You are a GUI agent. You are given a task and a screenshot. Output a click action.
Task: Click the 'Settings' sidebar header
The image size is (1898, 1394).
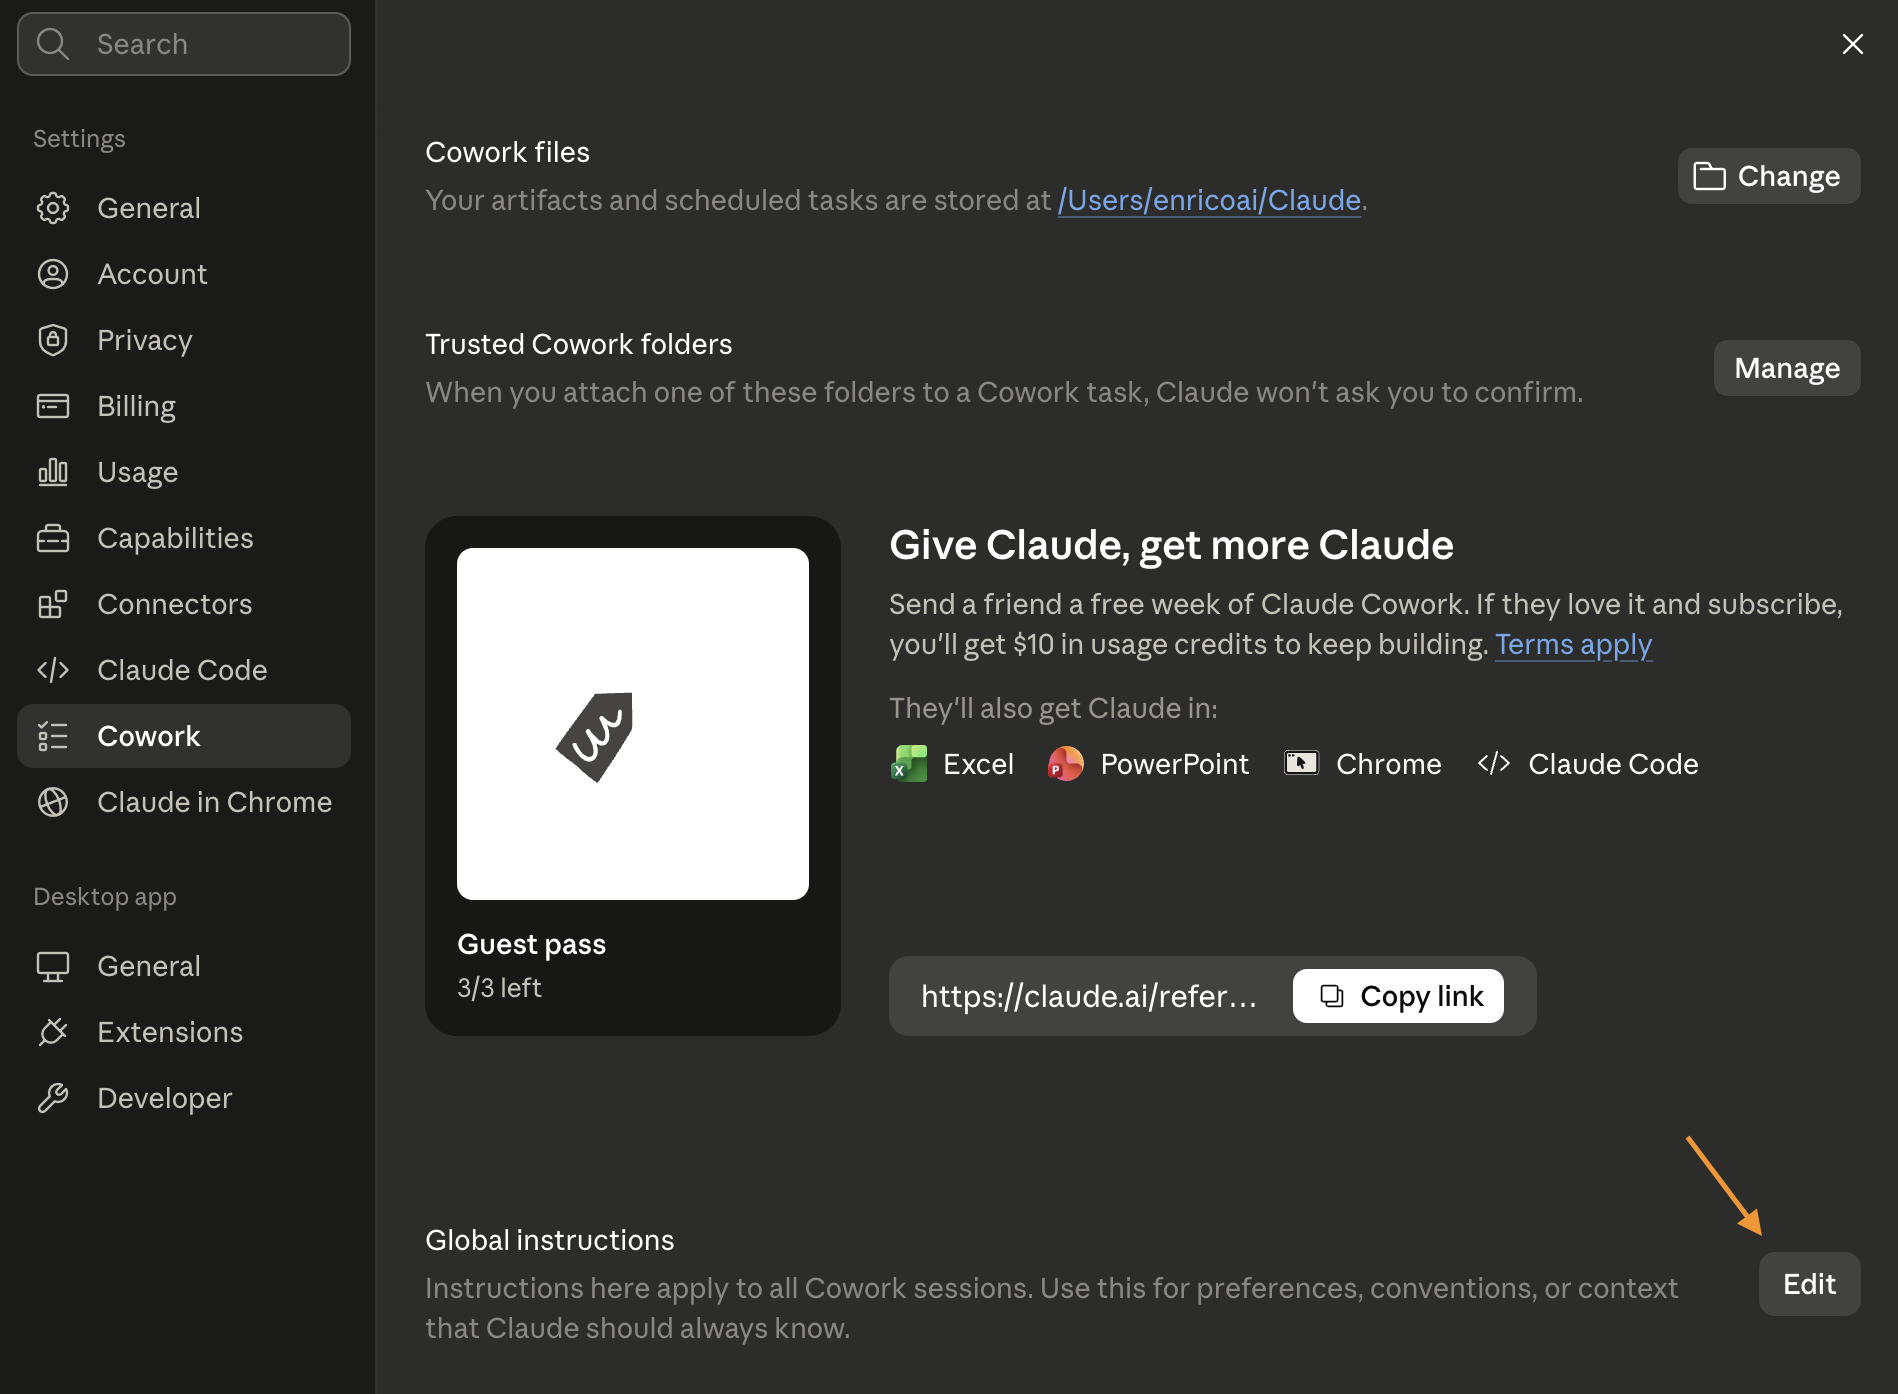[x=79, y=138]
